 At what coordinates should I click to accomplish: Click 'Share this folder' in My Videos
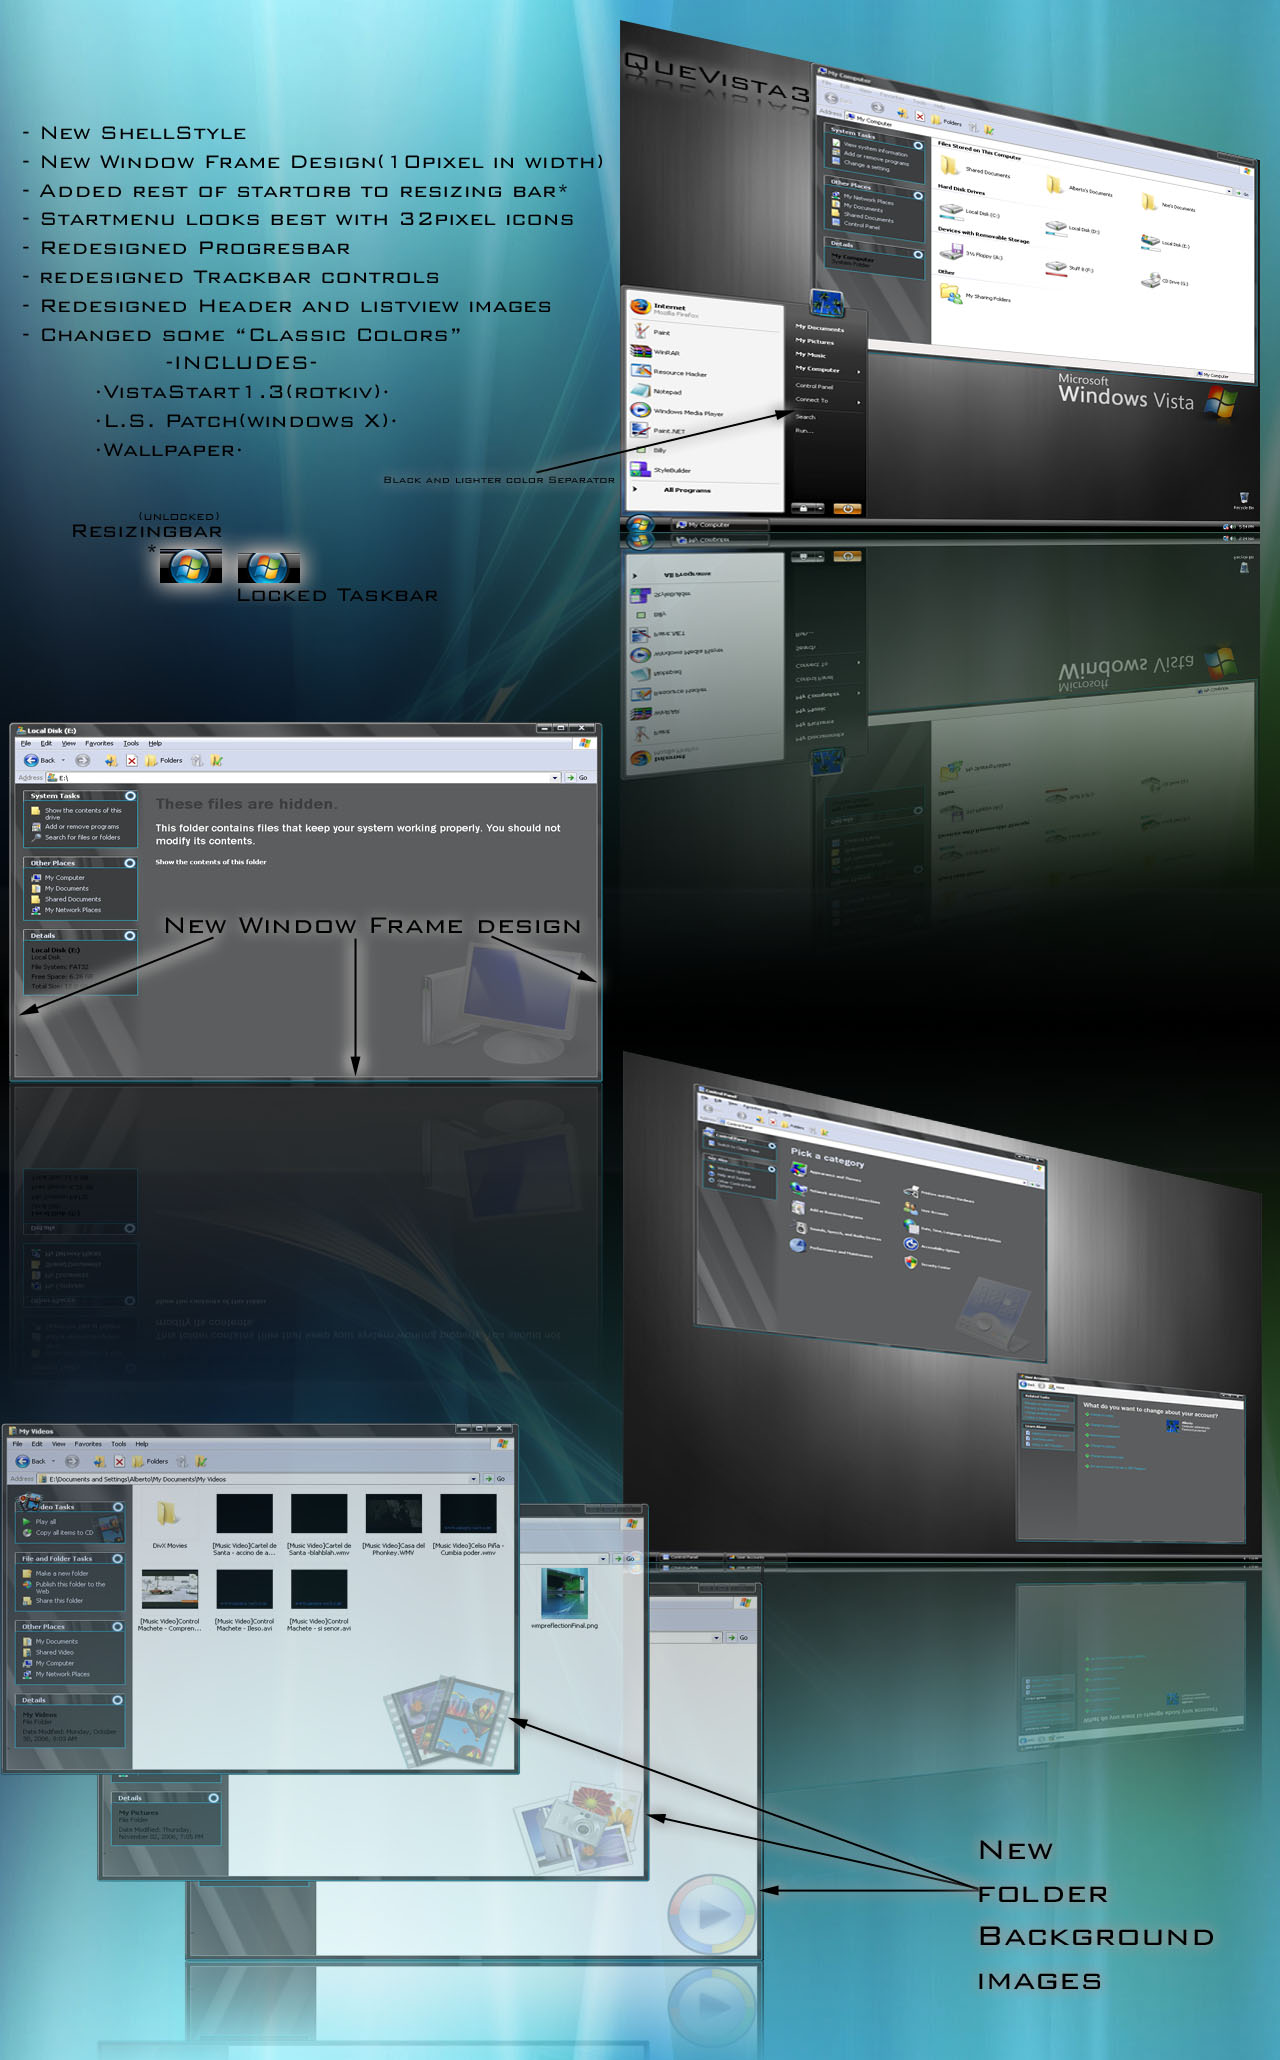[53, 1601]
